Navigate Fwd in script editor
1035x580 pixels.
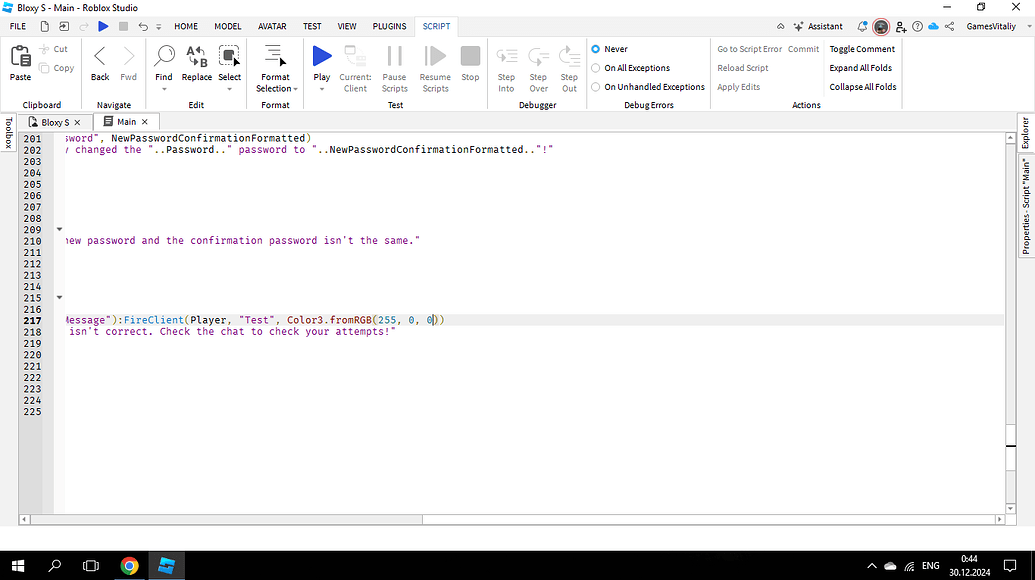coord(129,57)
